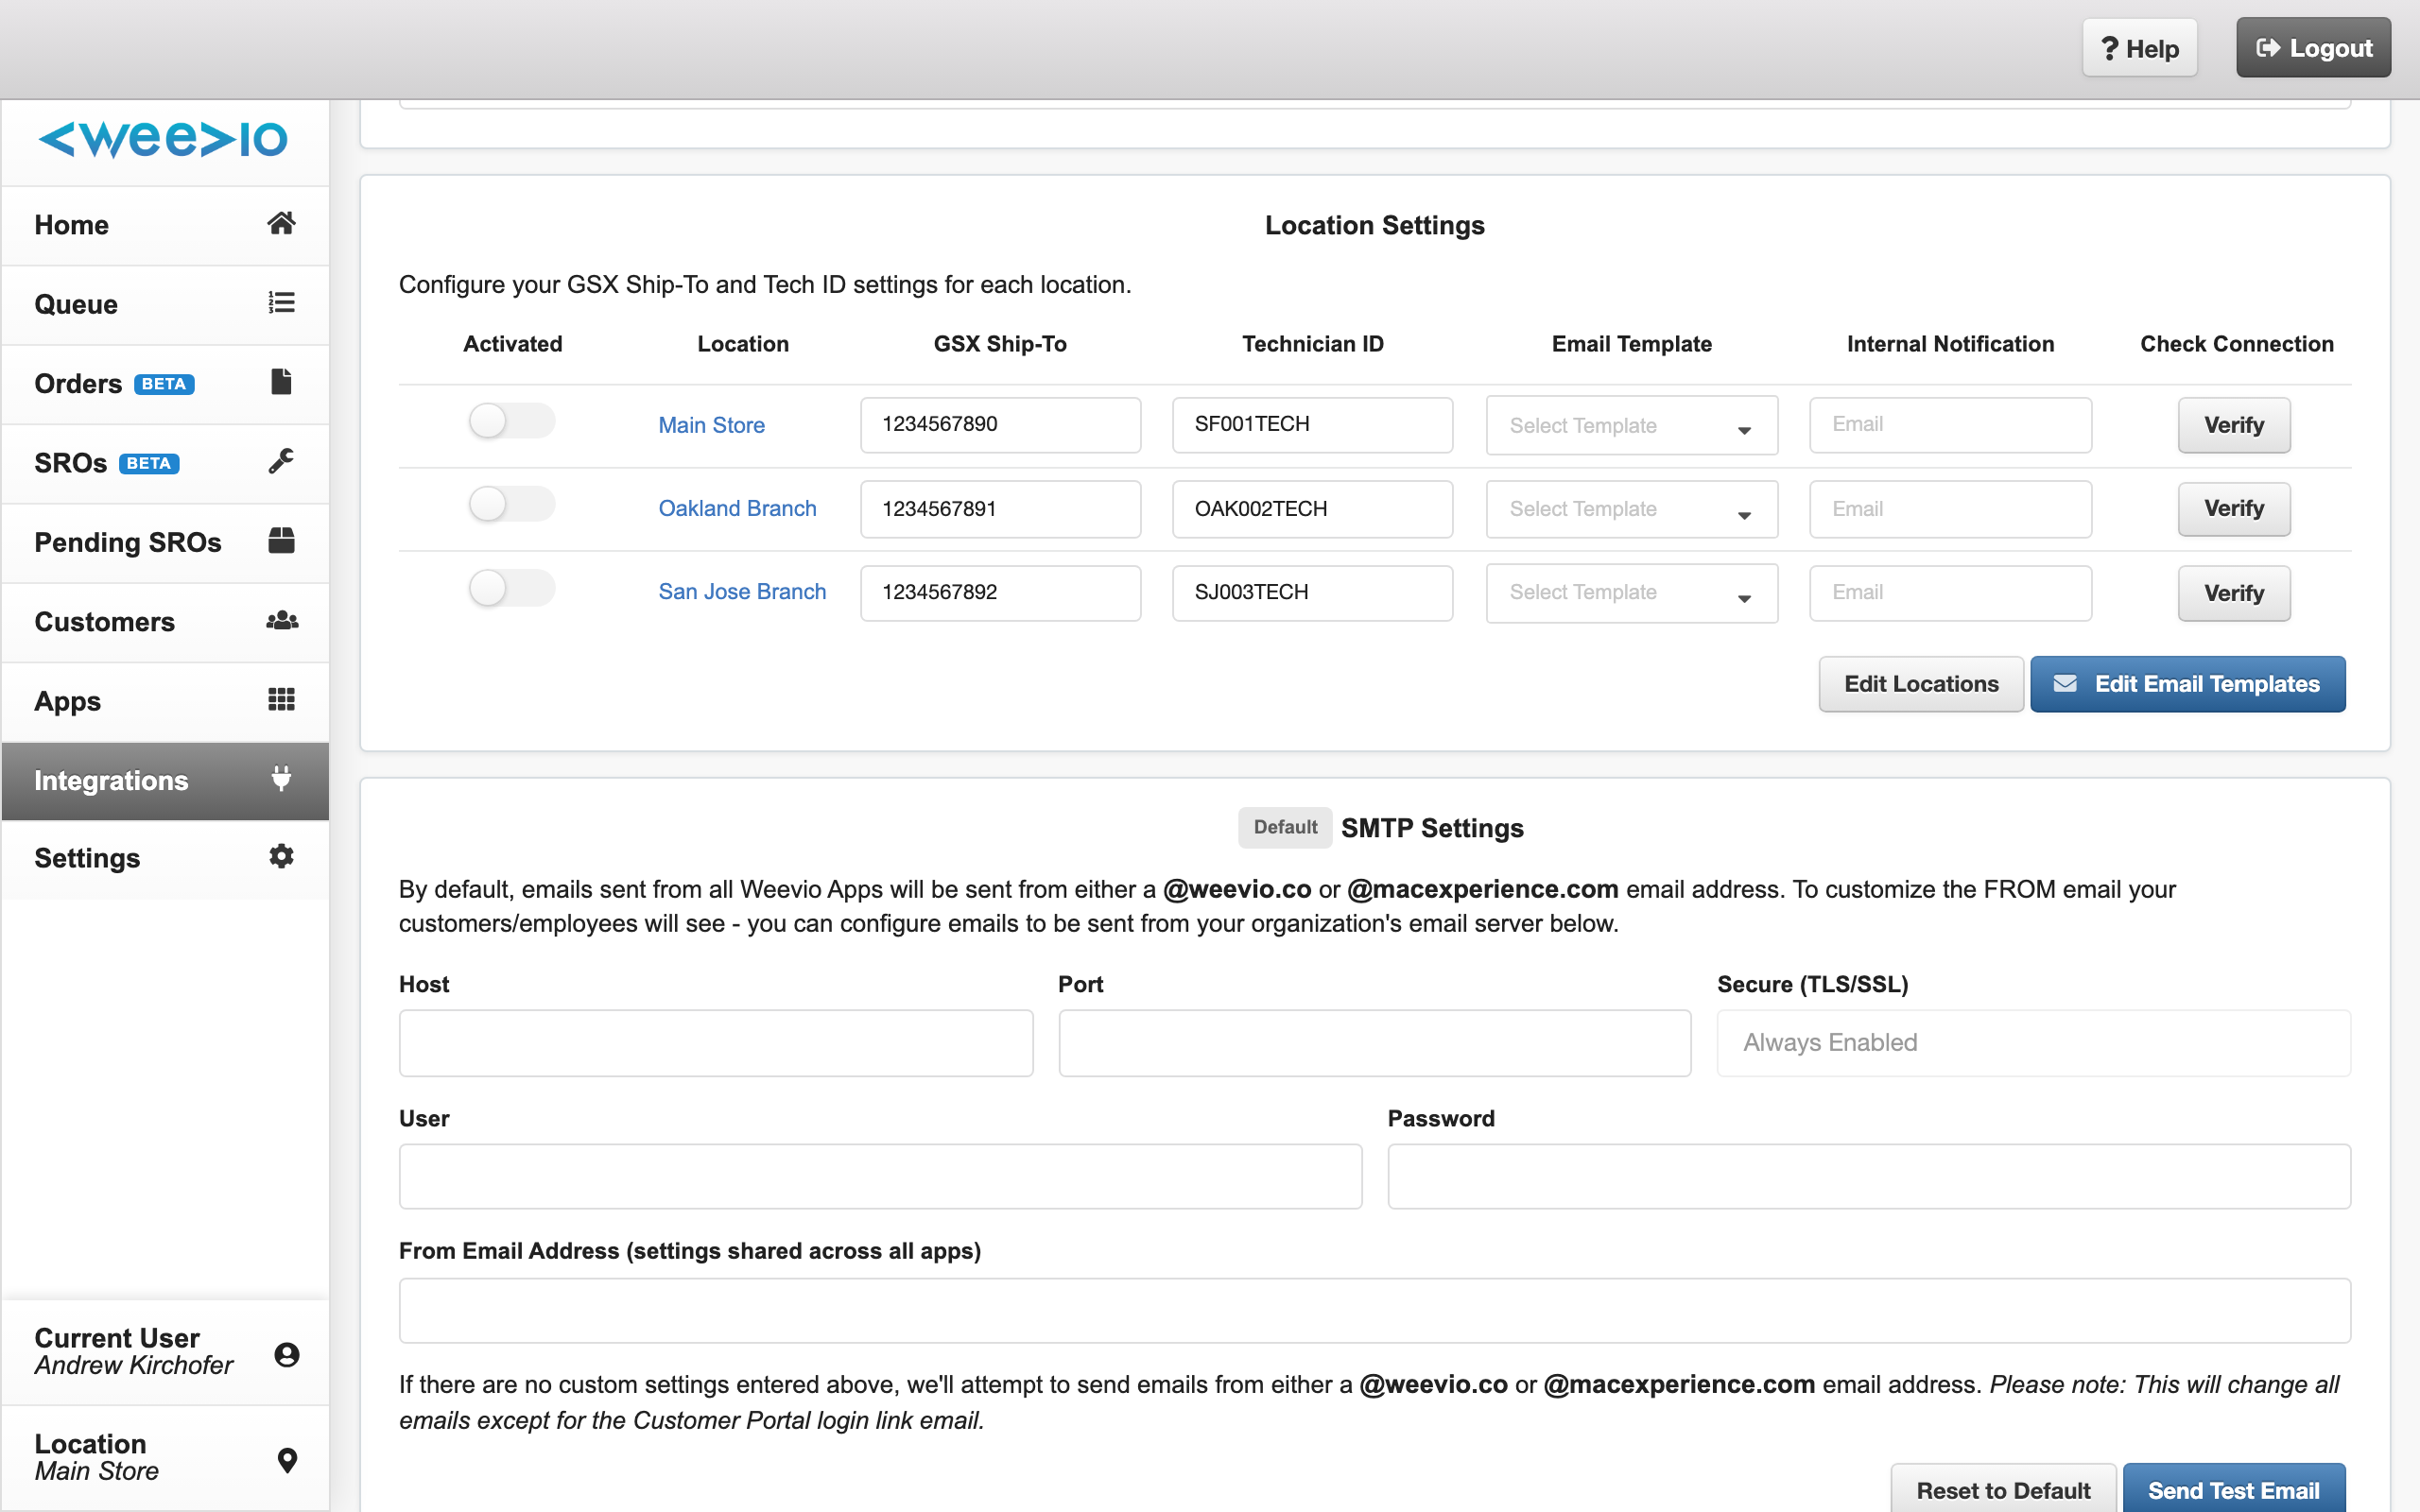Image resolution: width=2420 pixels, height=1512 pixels.
Task: Click the Integrations plug icon
Action: click(x=281, y=778)
